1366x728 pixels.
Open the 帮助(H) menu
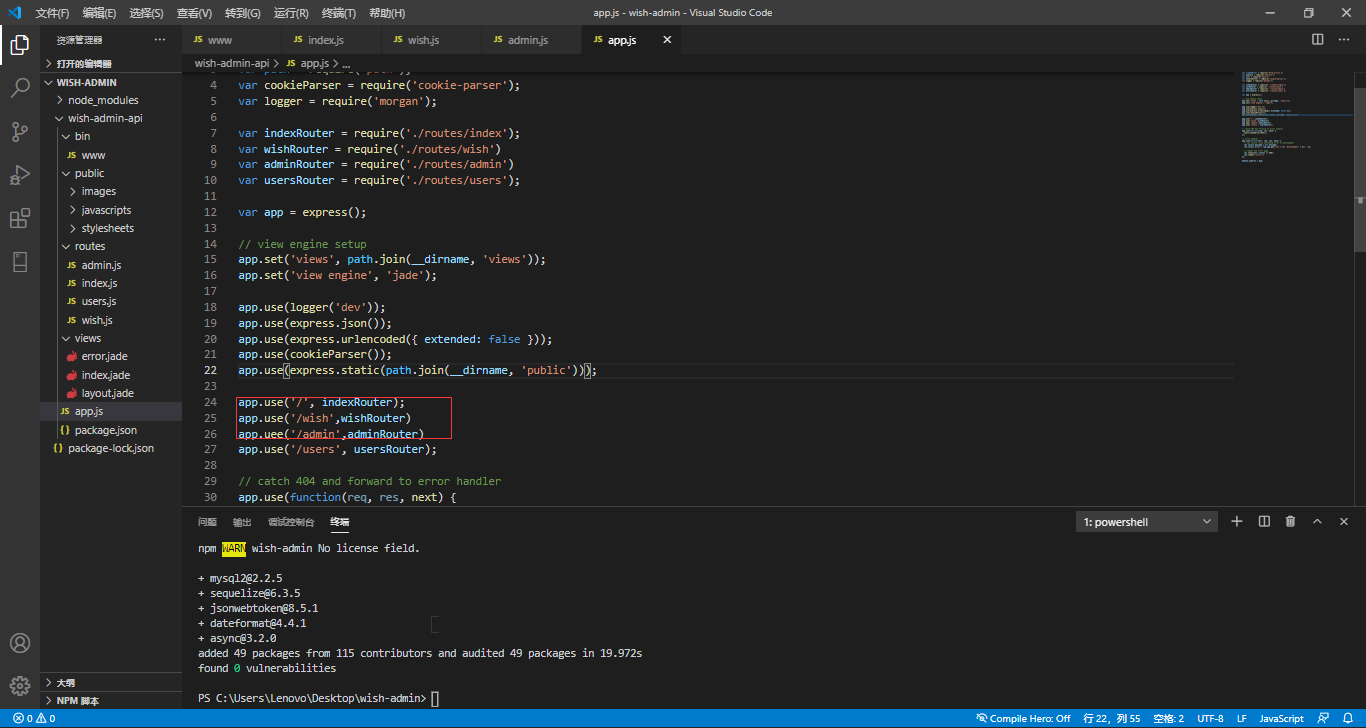(387, 13)
